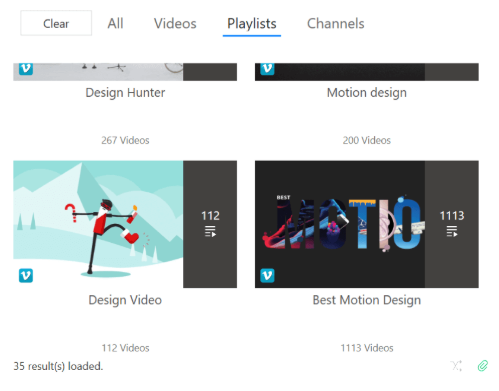The width and height of the screenshot is (499, 391).
Task: Click the green paperclip attachment icon
Action: point(483,366)
